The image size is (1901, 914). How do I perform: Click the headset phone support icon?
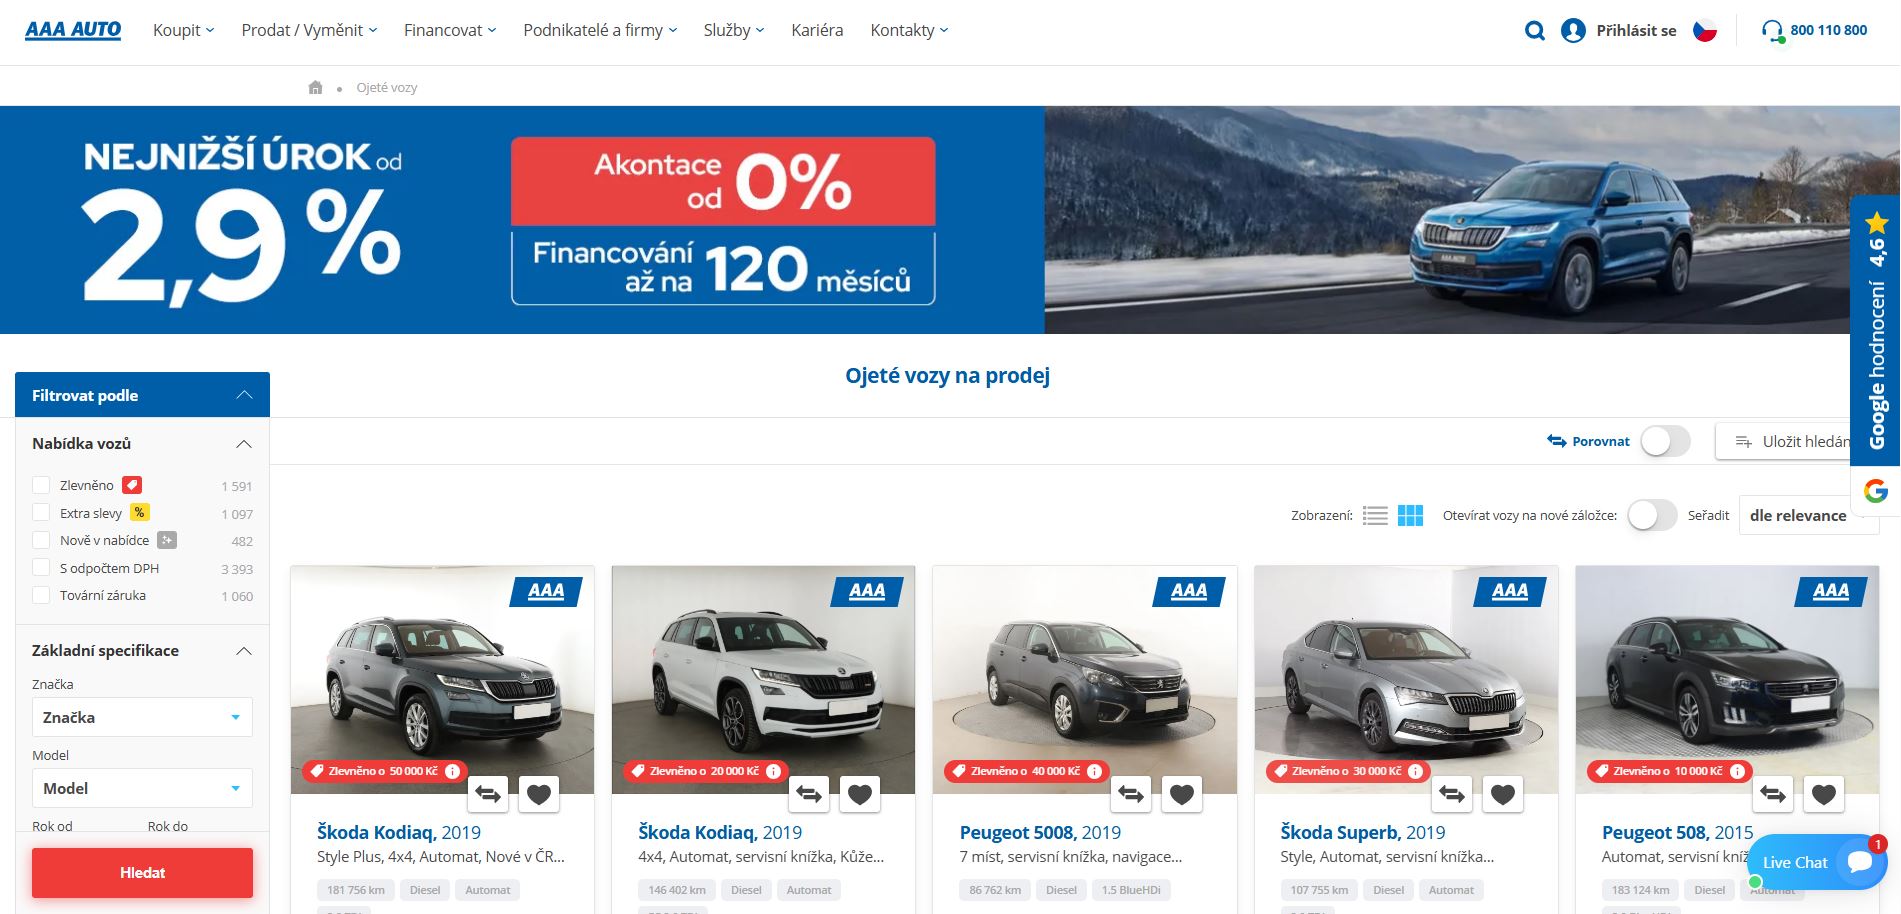pos(1773,31)
